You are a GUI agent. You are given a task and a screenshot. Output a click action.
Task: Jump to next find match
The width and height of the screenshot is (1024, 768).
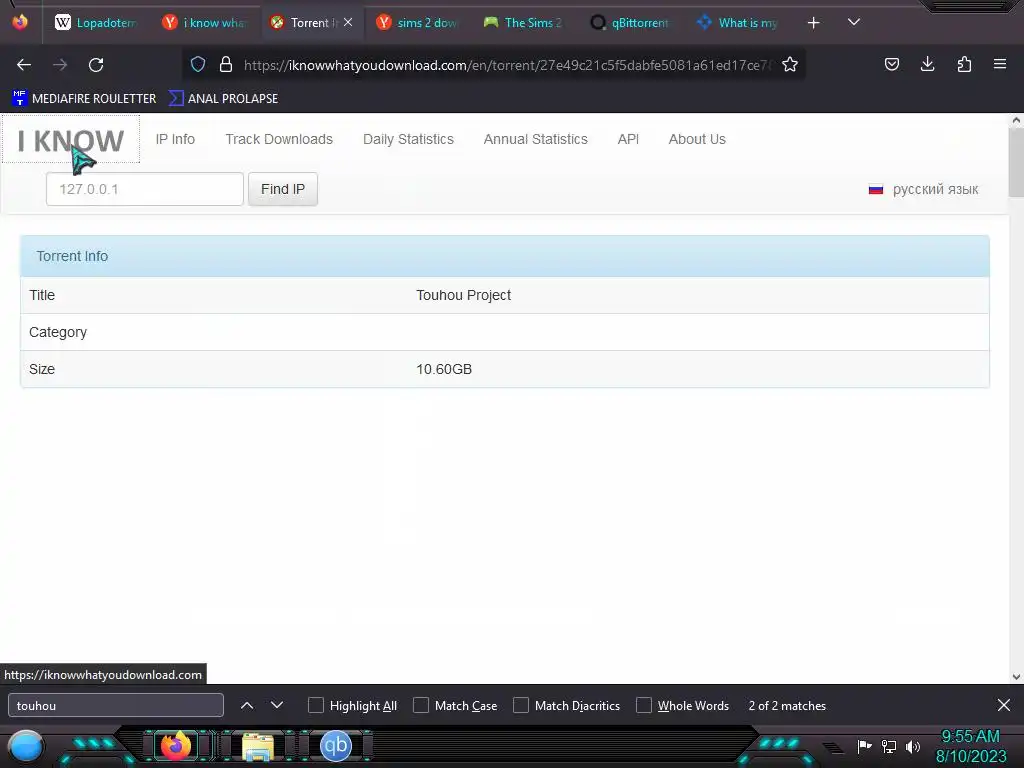[277, 705]
